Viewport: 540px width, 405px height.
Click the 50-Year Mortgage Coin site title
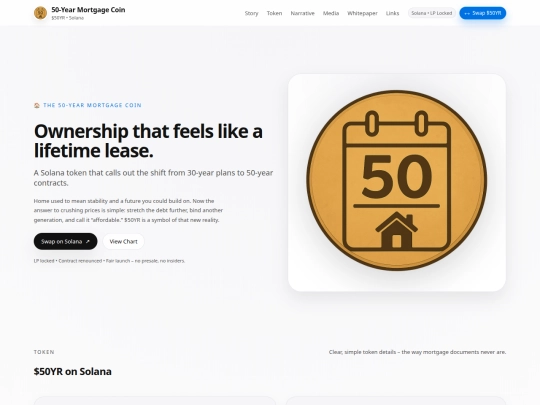tap(88, 10)
